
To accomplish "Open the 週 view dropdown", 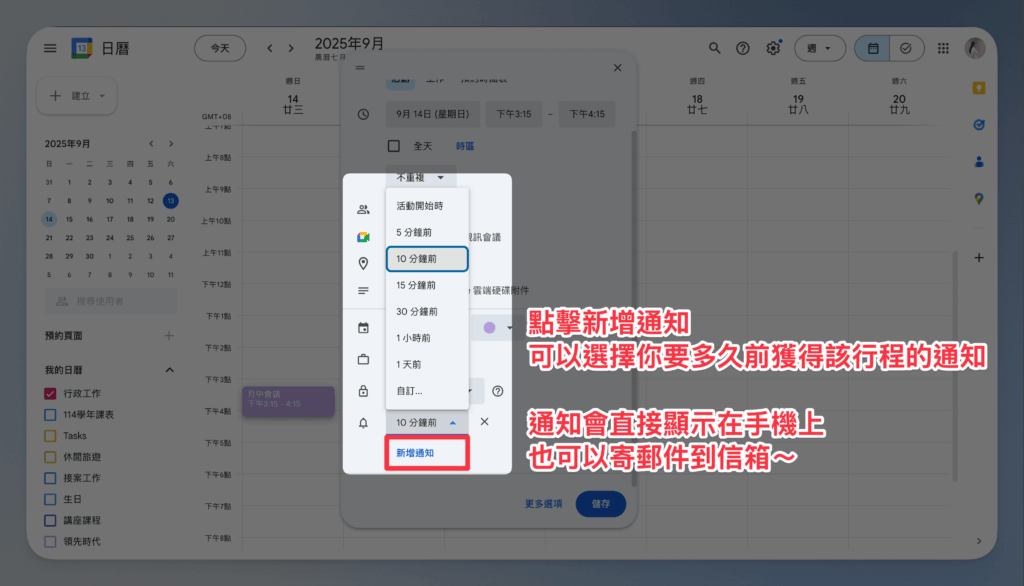I will click(x=819, y=48).
